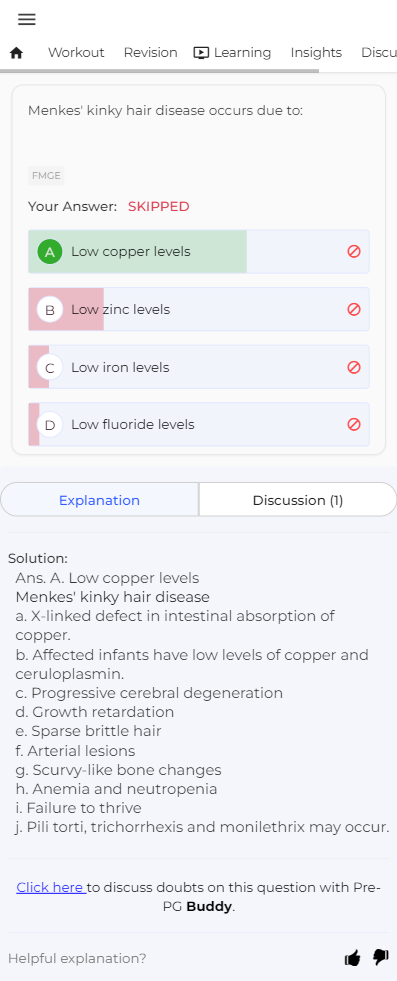Strike out Low fluoride levels option icon
Screen dimensions: 397x981
[354, 424]
